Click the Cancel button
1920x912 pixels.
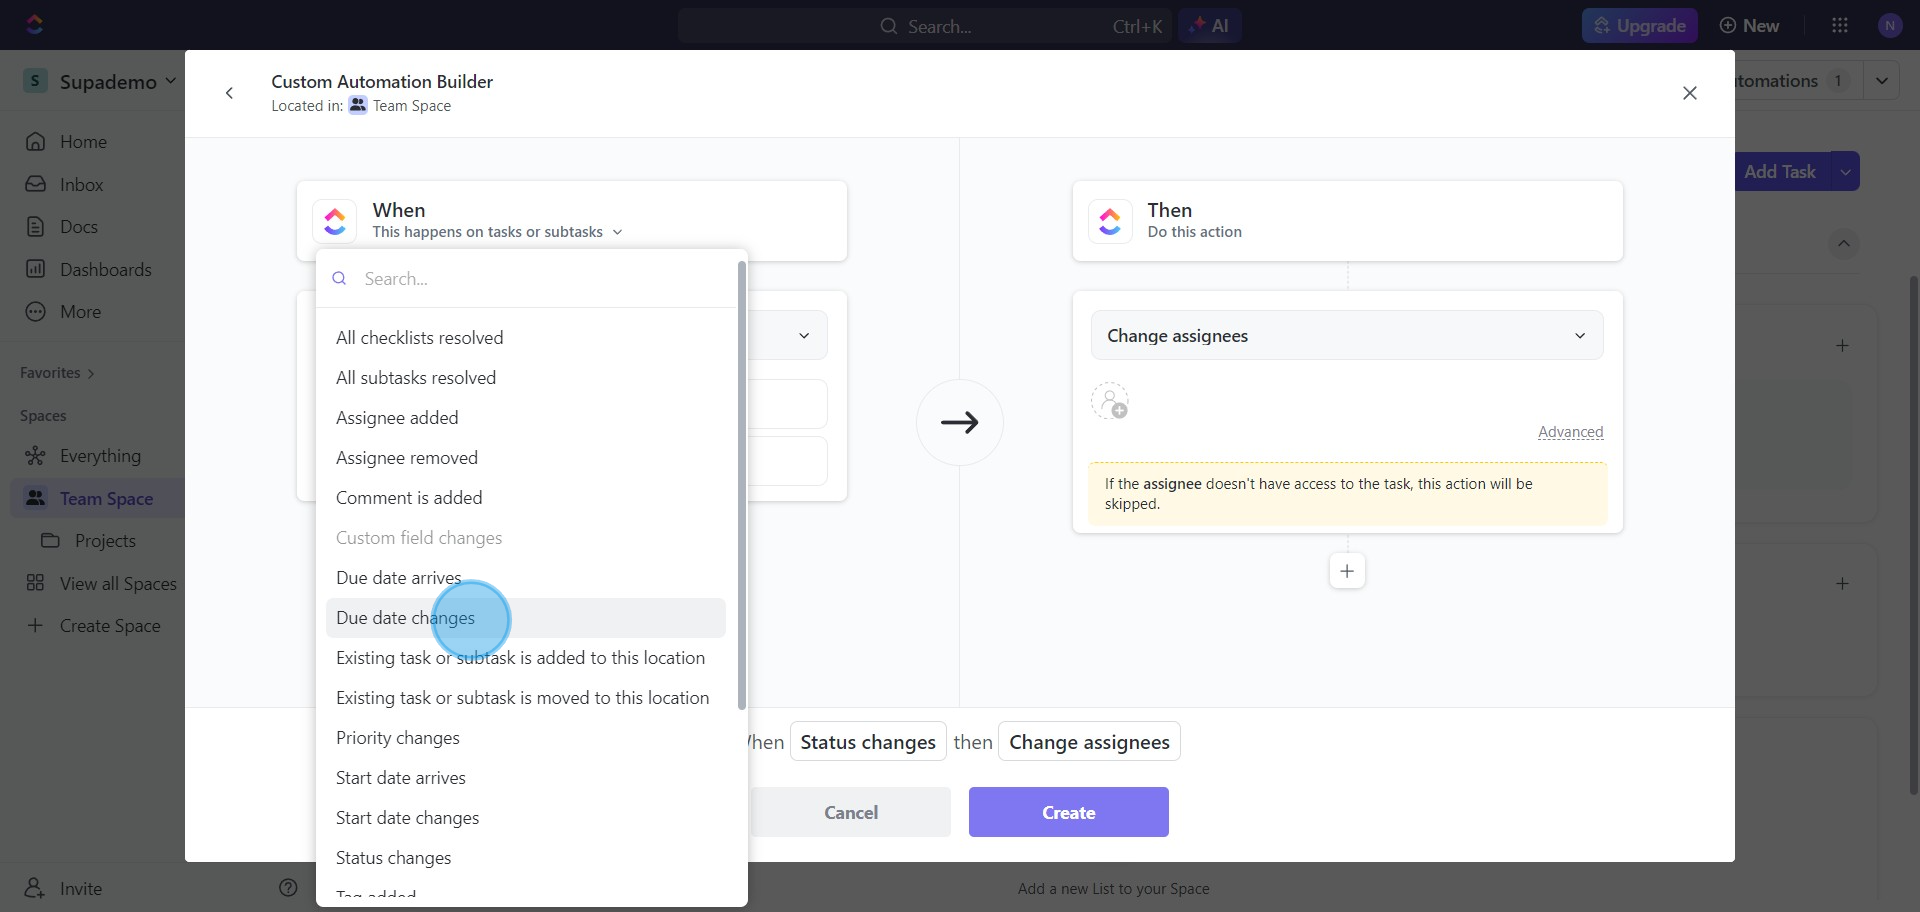pos(851,812)
